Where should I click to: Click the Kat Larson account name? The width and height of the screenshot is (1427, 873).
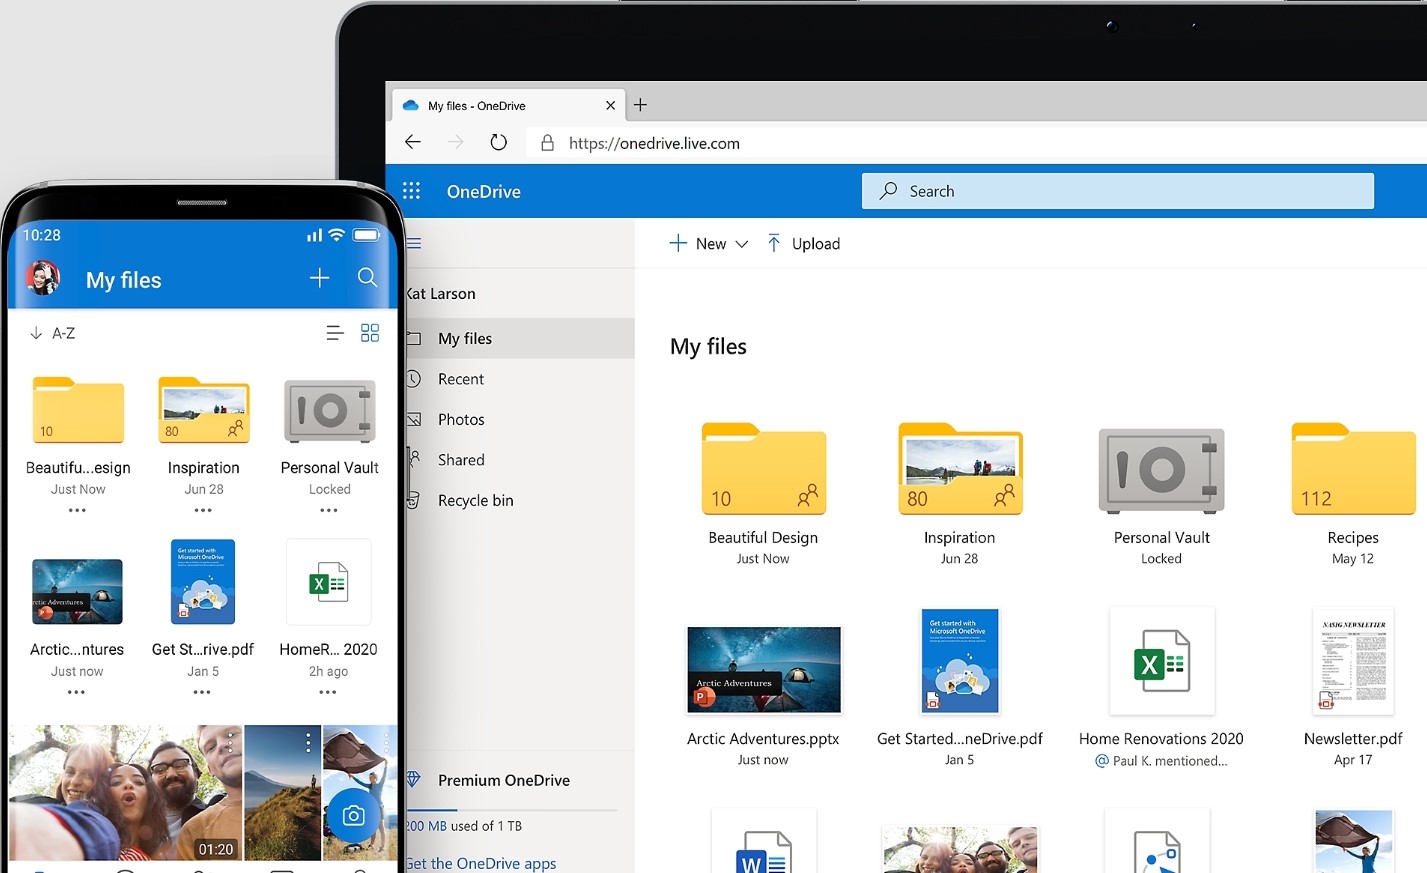tap(440, 294)
